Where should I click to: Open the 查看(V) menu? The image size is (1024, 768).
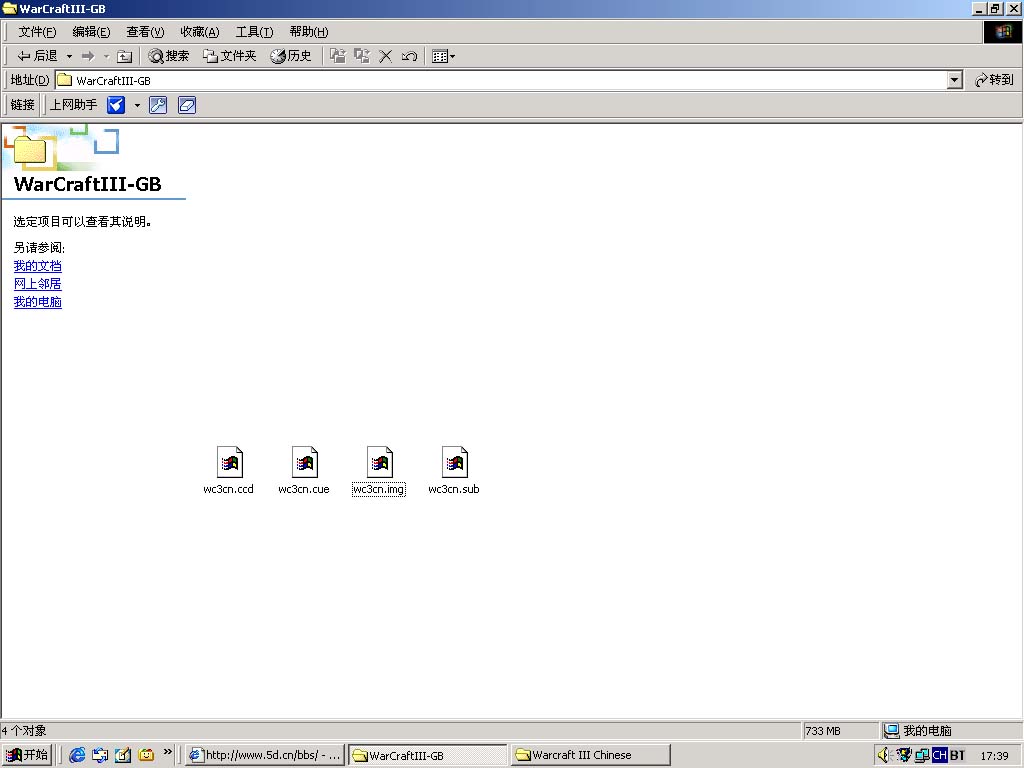(145, 32)
